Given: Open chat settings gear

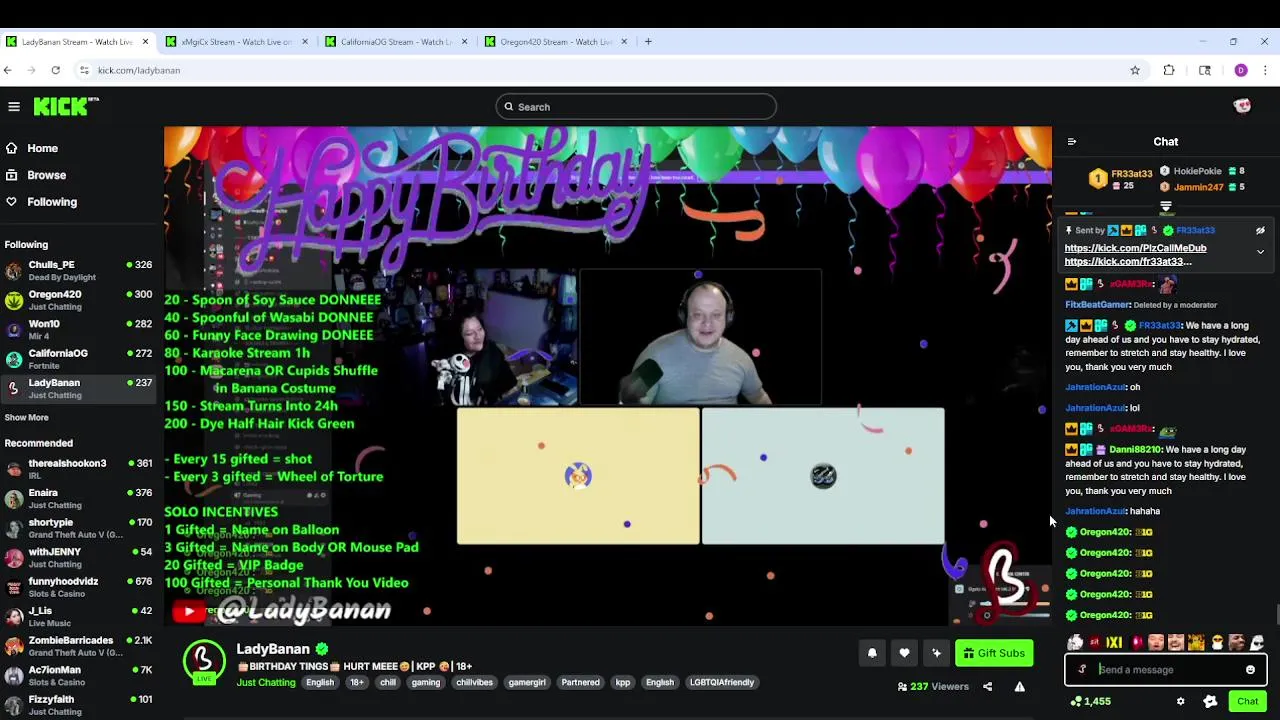Looking at the screenshot, I should coord(1180,702).
